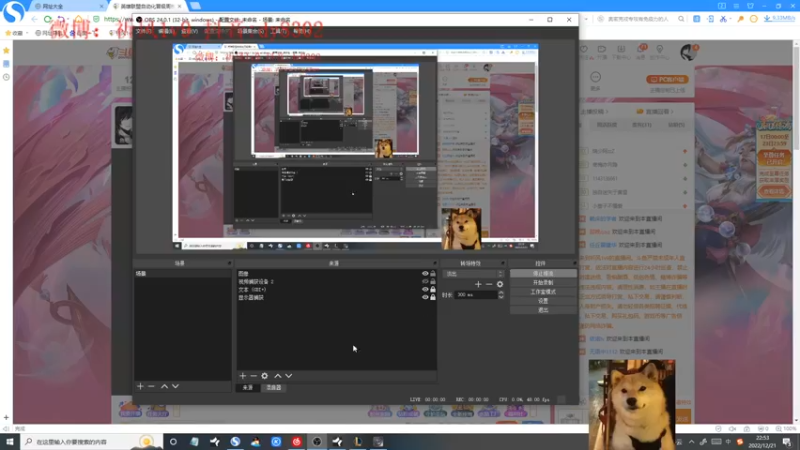Image resolution: width=800 pixels, height=450 pixels.
Task: Click the browser back arrow
Action: [x=35, y=19]
